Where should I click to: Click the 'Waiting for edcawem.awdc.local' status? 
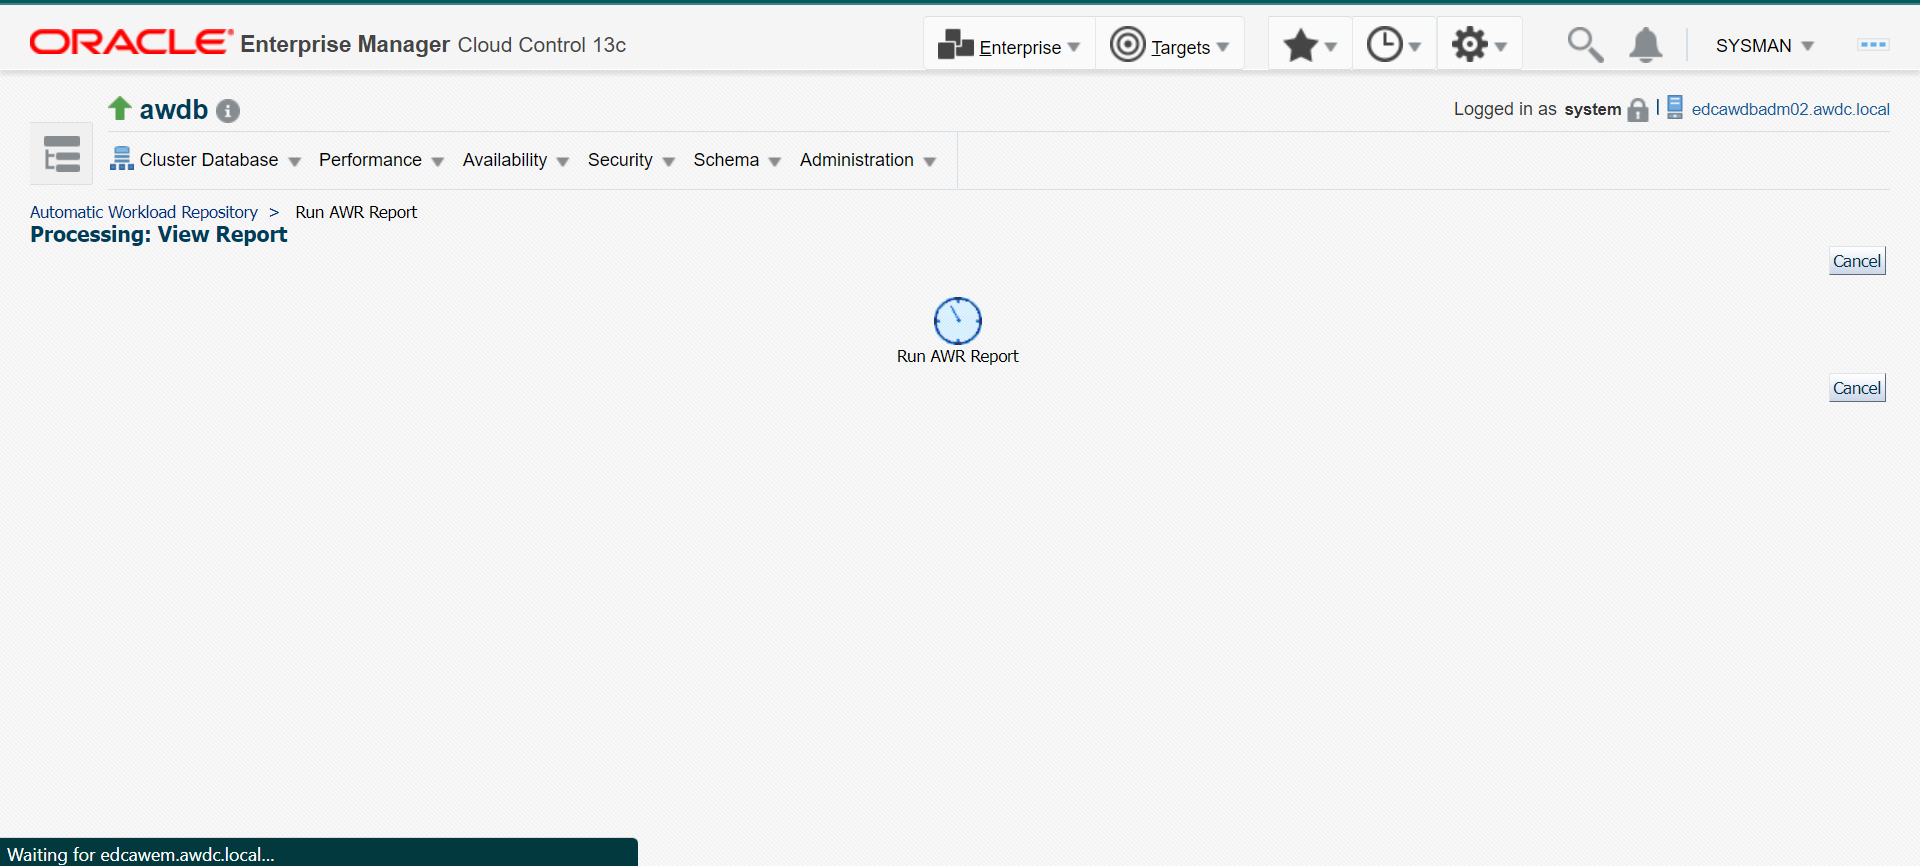tap(141, 854)
